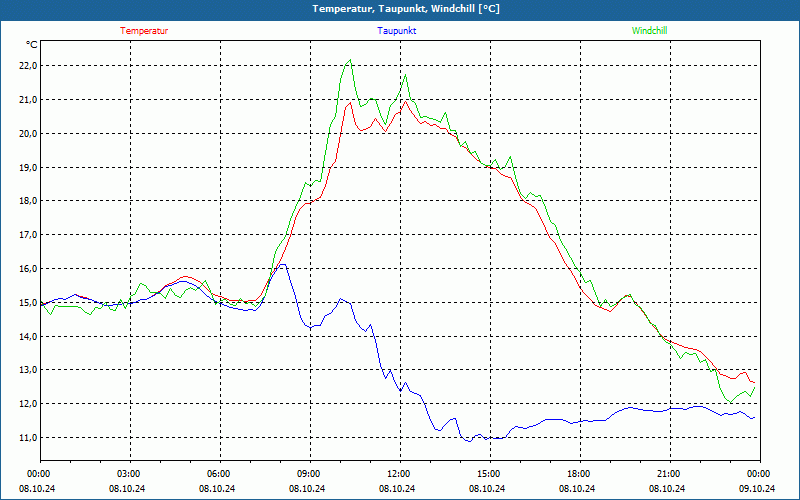Select the 11,0 y-axis value
The image size is (800, 500).
[26, 438]
